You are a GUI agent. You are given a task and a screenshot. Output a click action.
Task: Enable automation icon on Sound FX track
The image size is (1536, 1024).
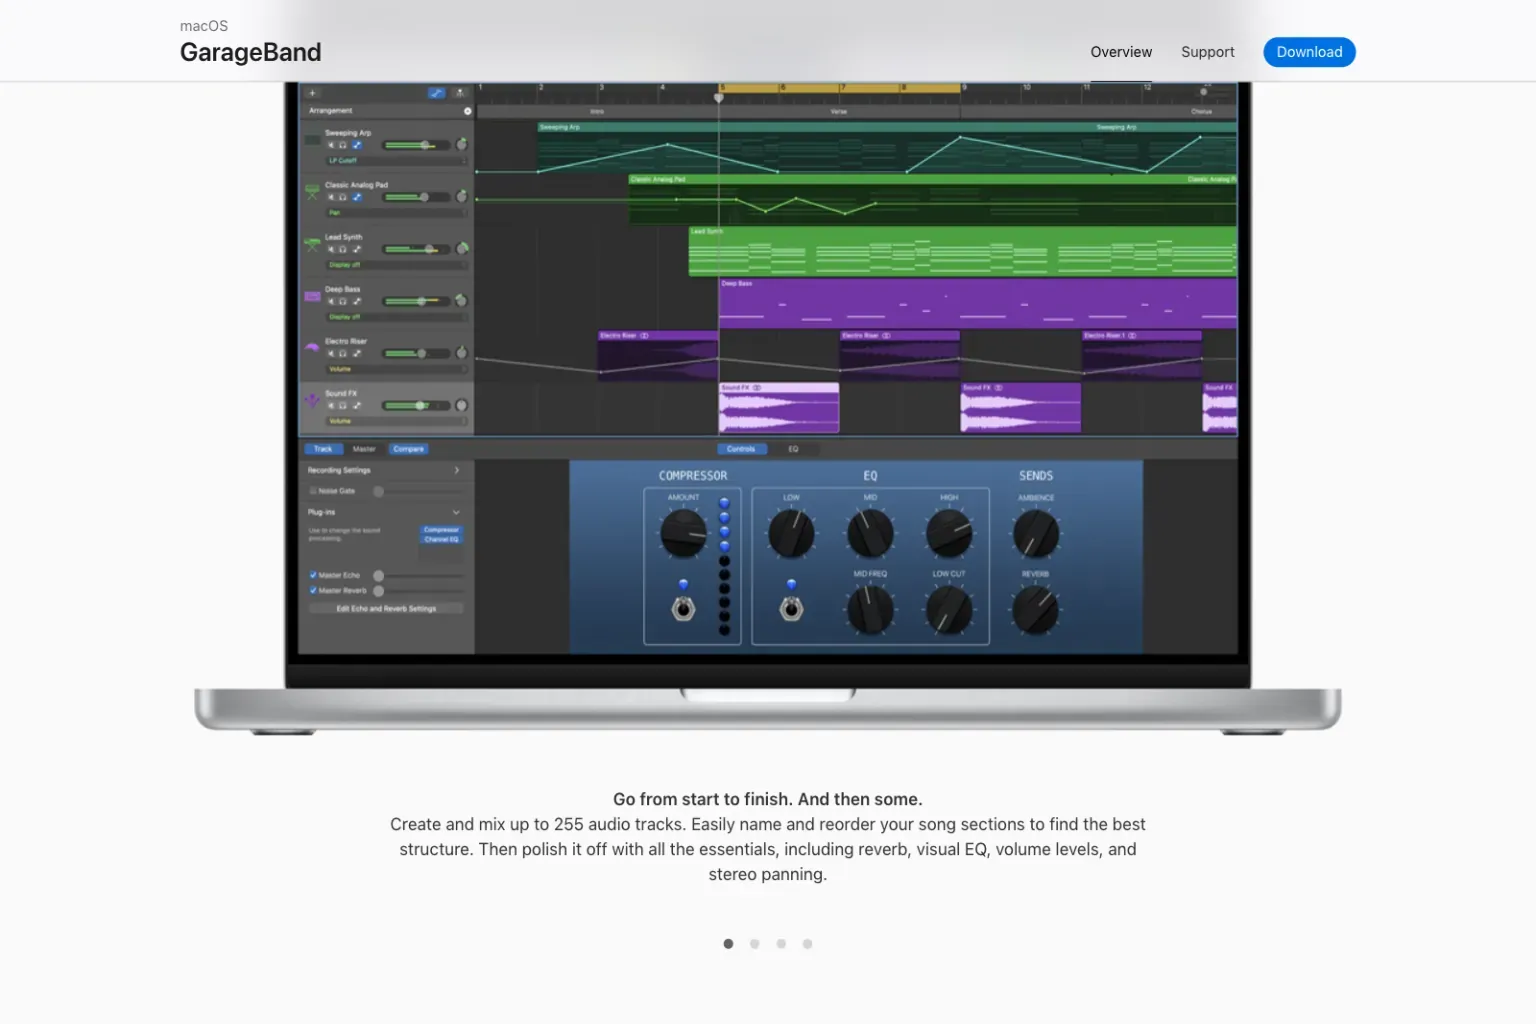357,405
